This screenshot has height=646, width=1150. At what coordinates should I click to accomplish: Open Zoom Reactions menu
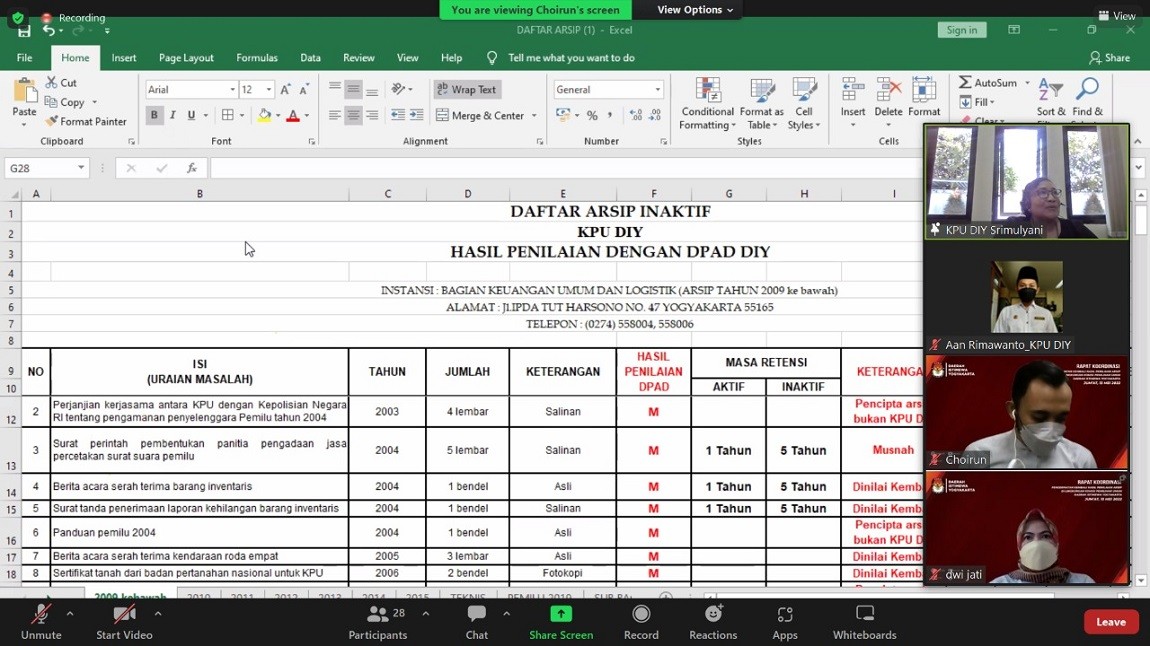[713, 614]
